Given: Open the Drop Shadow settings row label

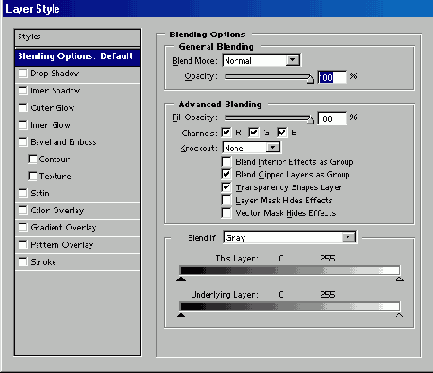Looking at the screenshot, I should tap(55, 73).
